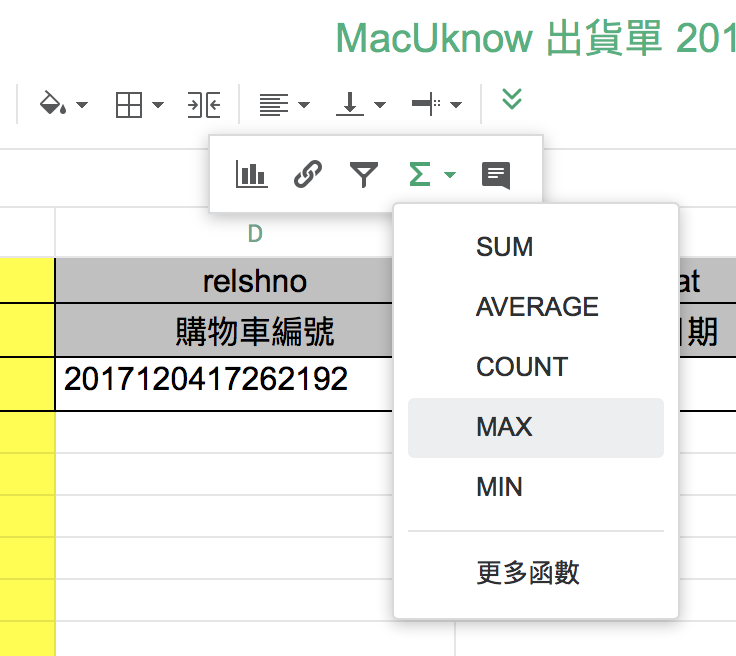
Task: Click the merge cells icon
Action: pyautogui.click(x=204, y=104)
